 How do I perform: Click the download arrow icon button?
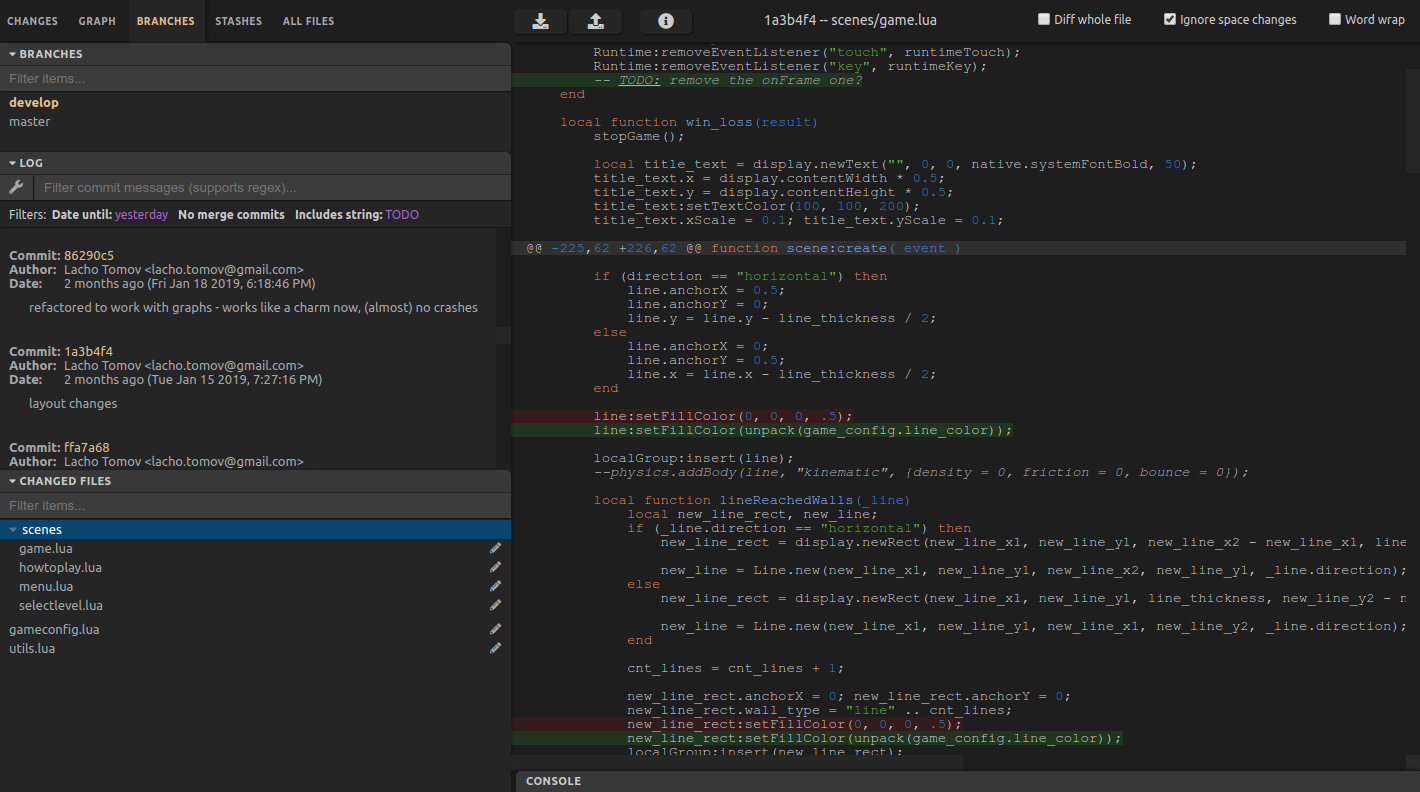click(x=540, y=21)
